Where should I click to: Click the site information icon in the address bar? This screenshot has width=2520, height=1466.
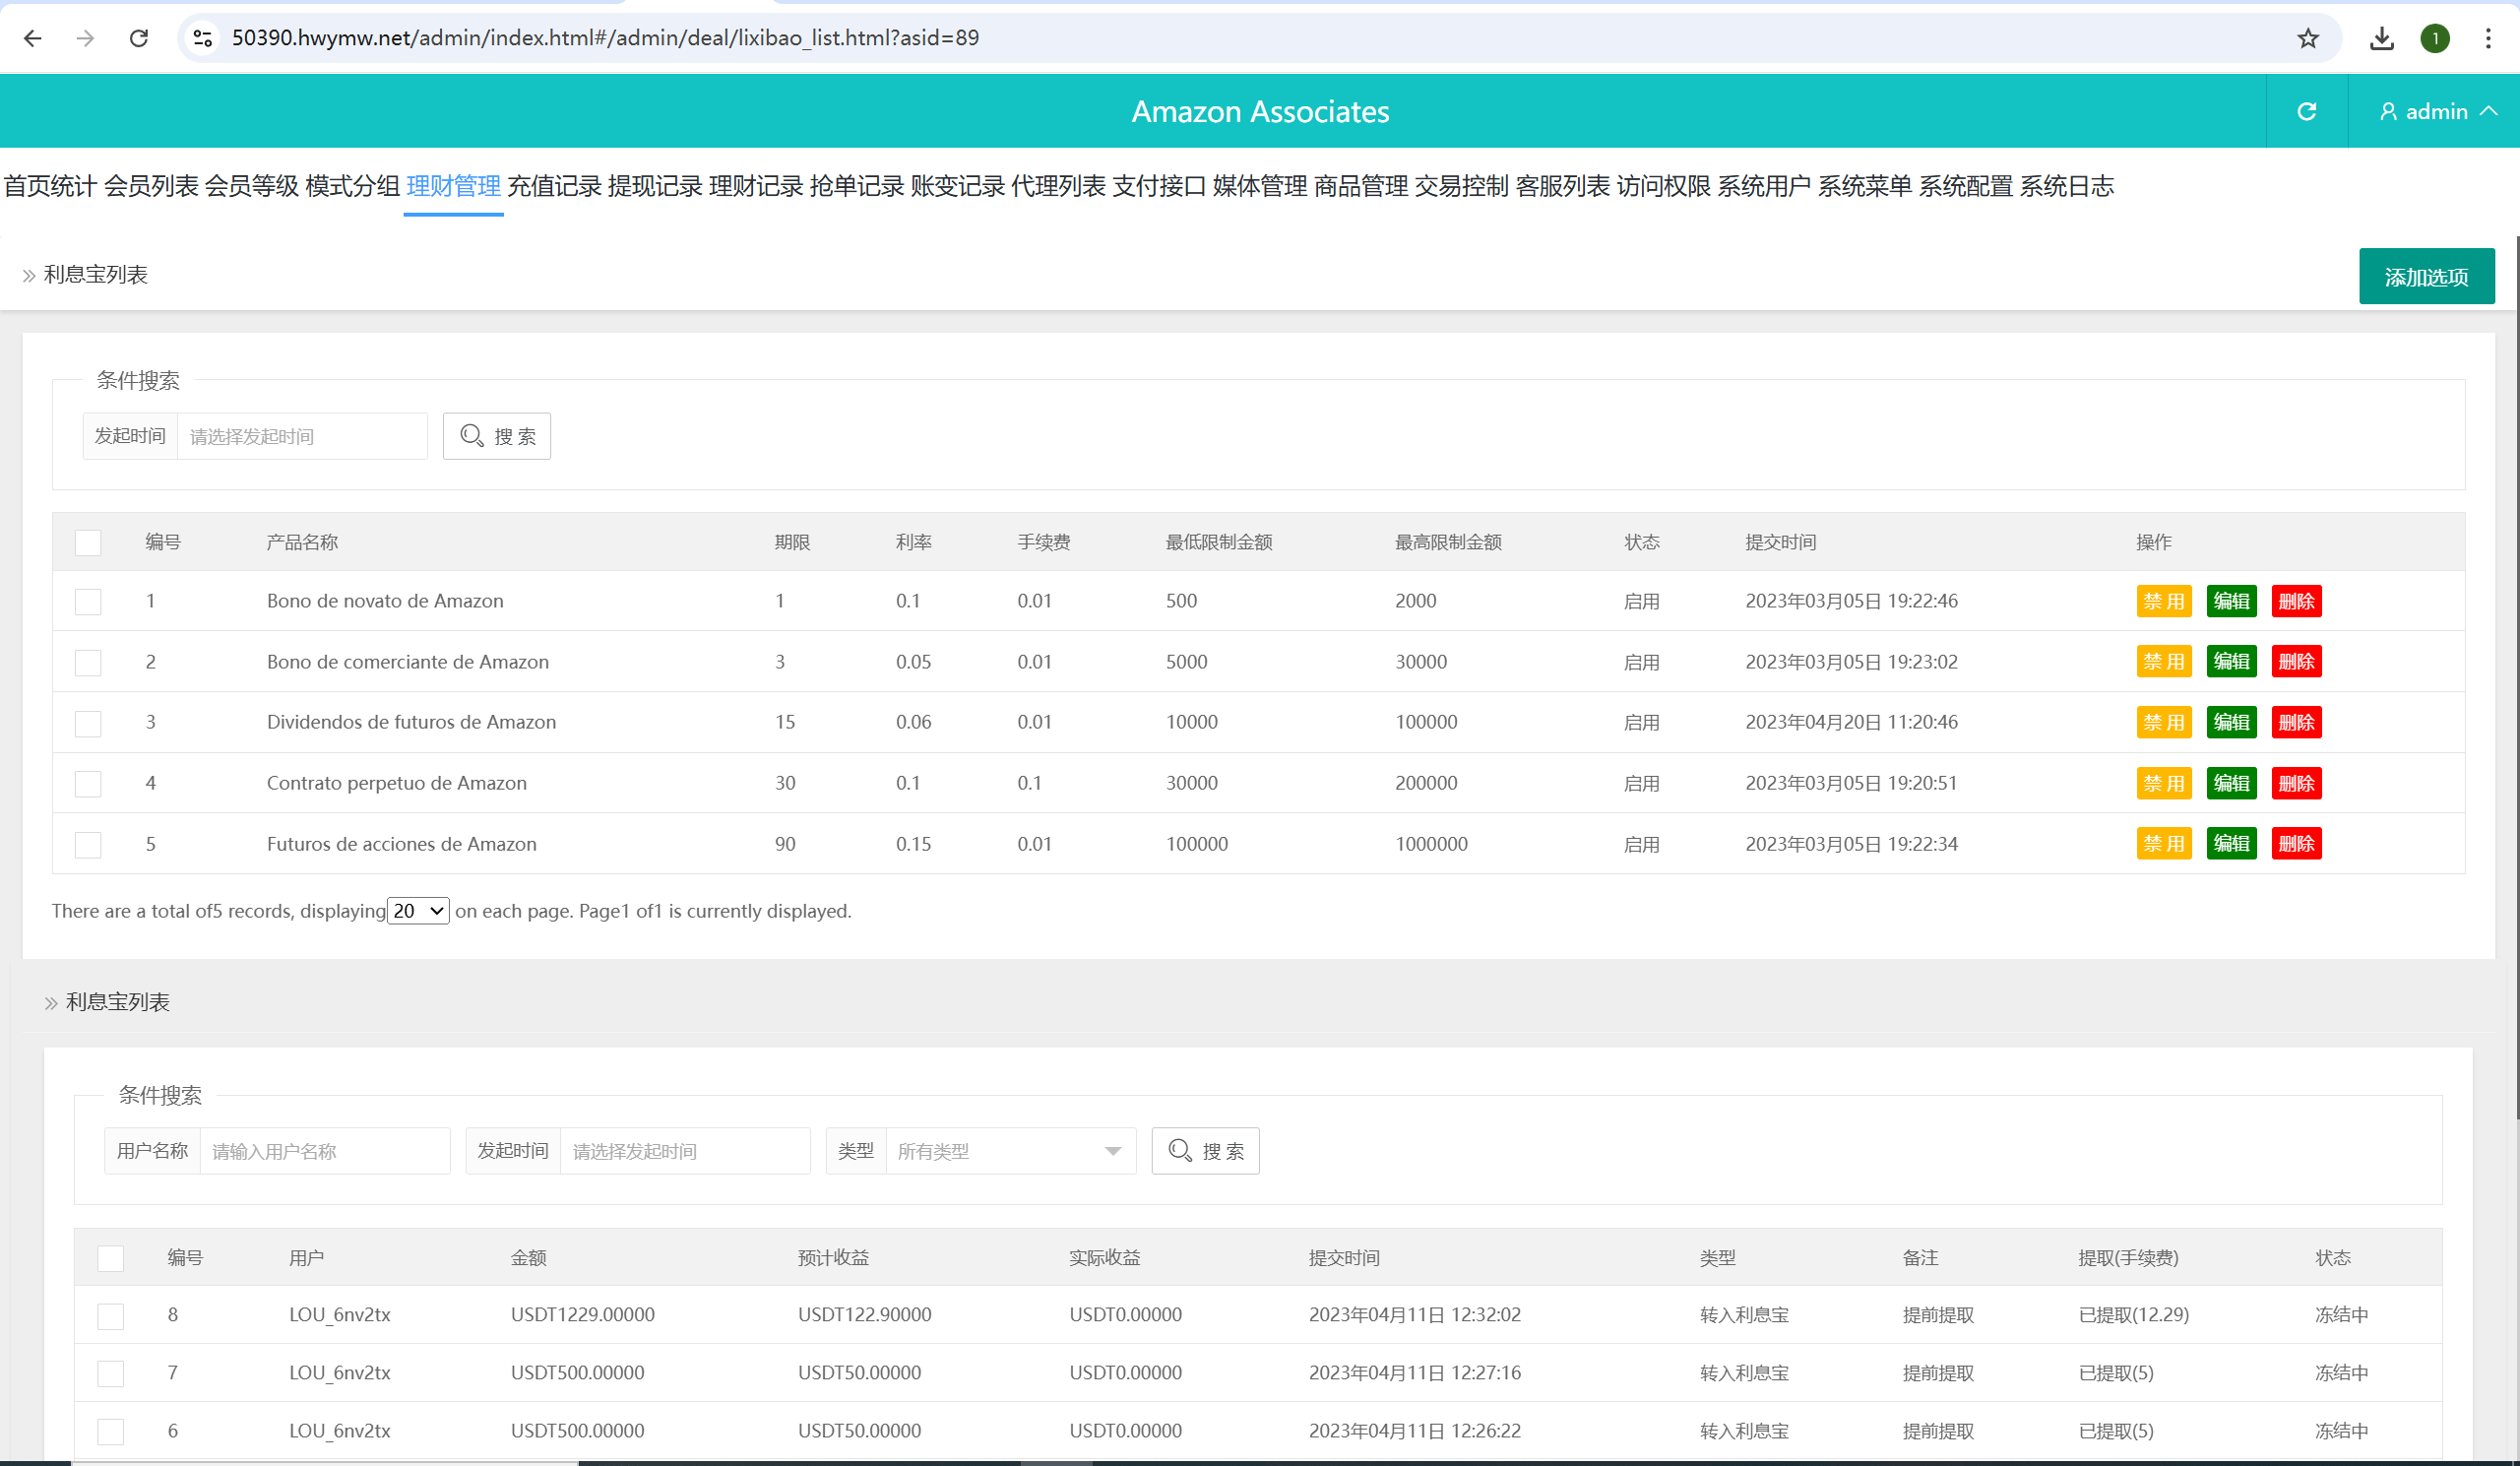click(203, 38)
